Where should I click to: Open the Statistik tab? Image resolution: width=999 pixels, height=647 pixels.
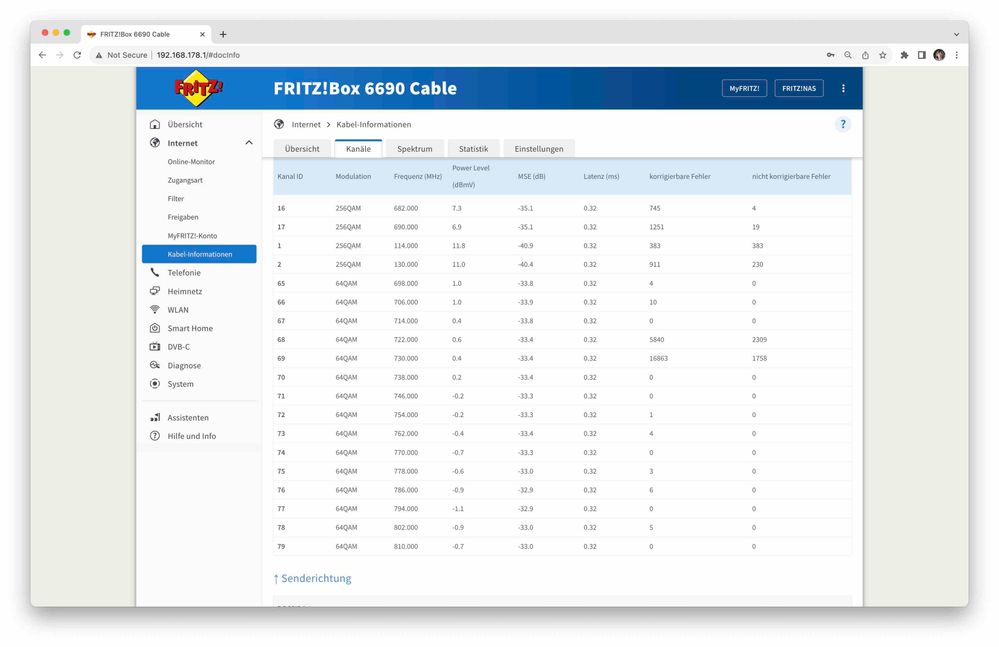point(473,147)
